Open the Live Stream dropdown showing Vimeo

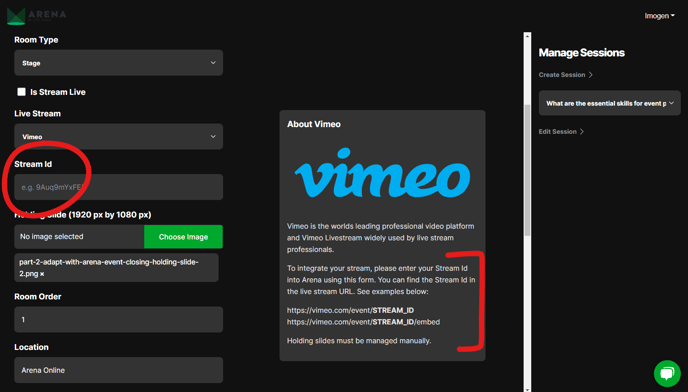pos(118,137)
